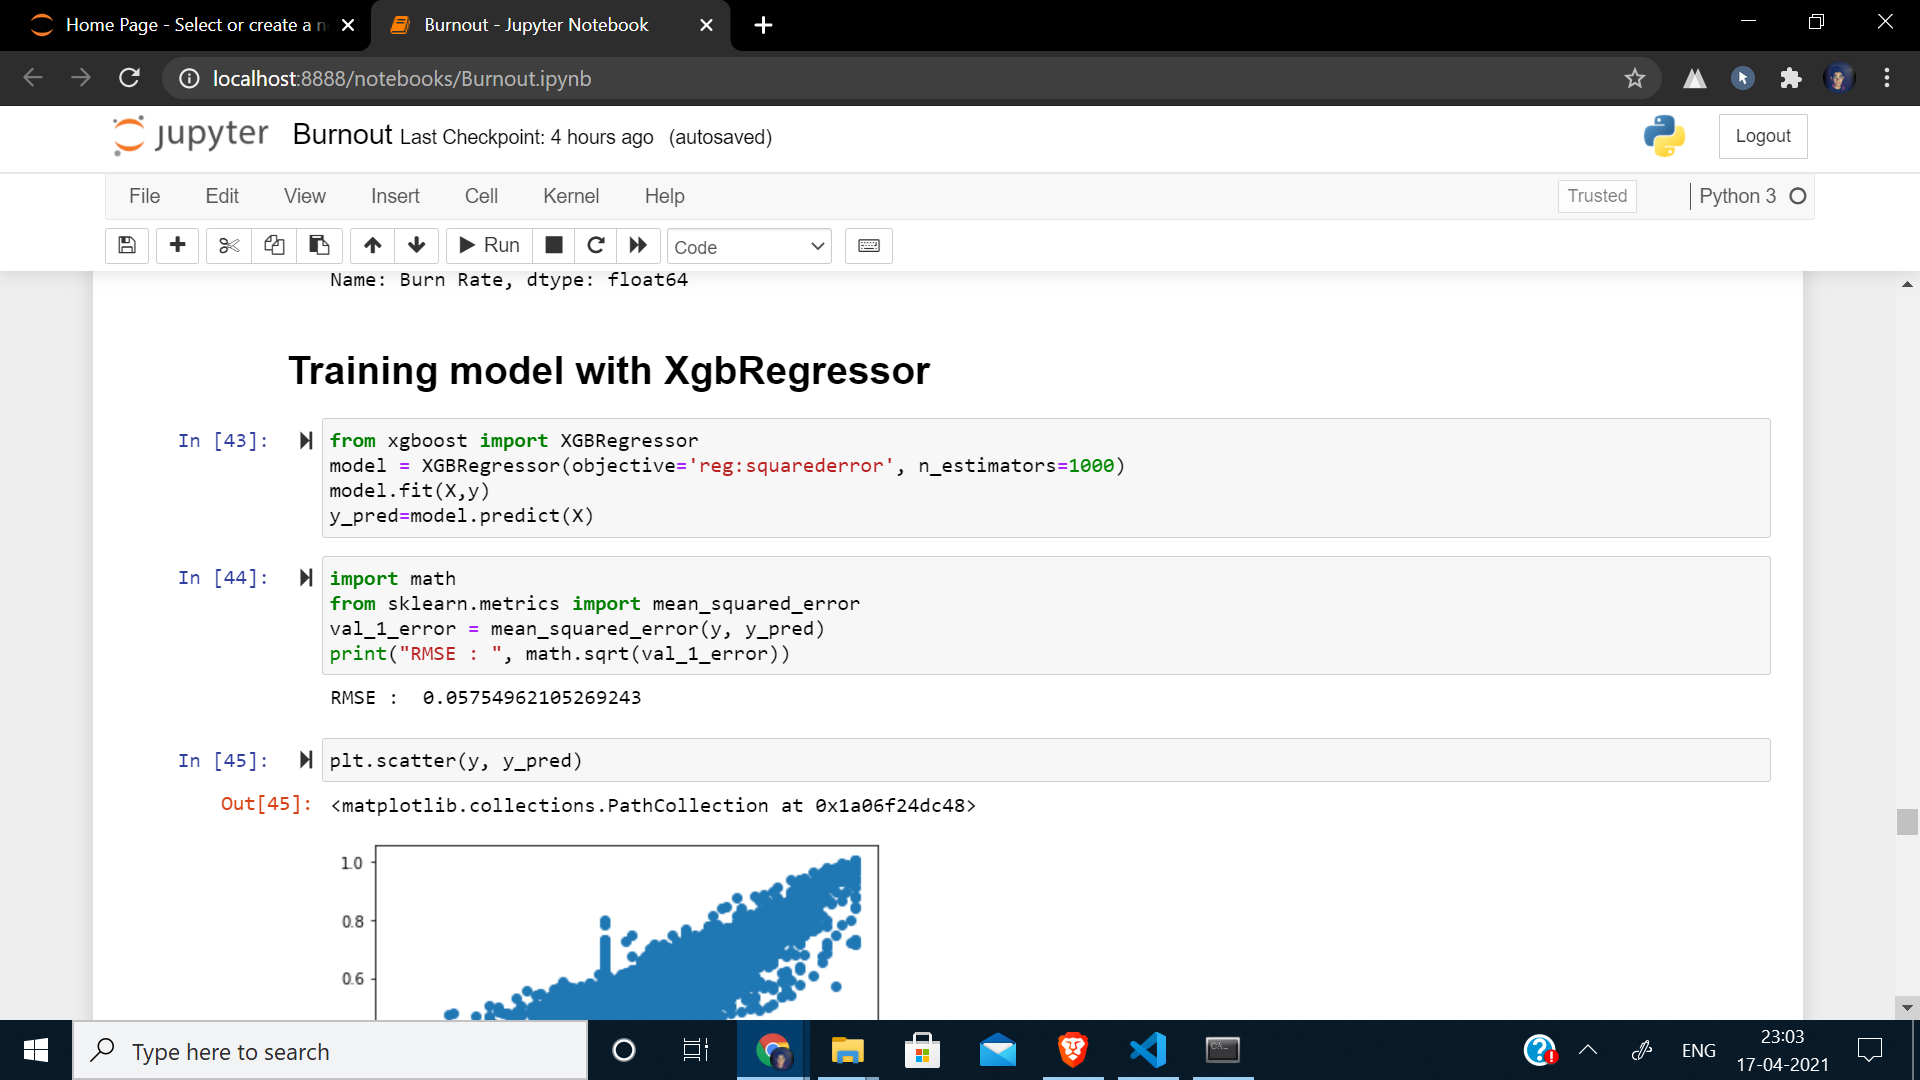The height and width of the screenshot is (1080, 1920).
Task: Click the Trusted notebook indicator
Action: coord(1596,196)
